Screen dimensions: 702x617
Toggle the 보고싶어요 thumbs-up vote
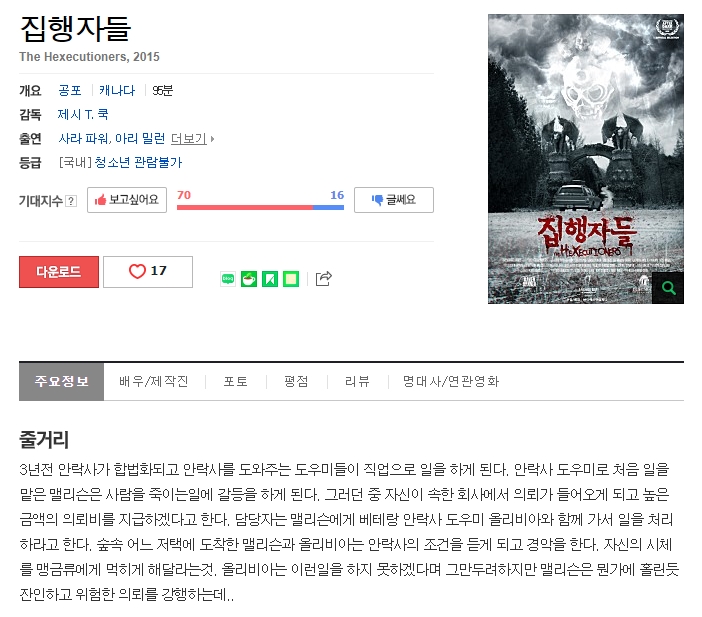point(127,200)
